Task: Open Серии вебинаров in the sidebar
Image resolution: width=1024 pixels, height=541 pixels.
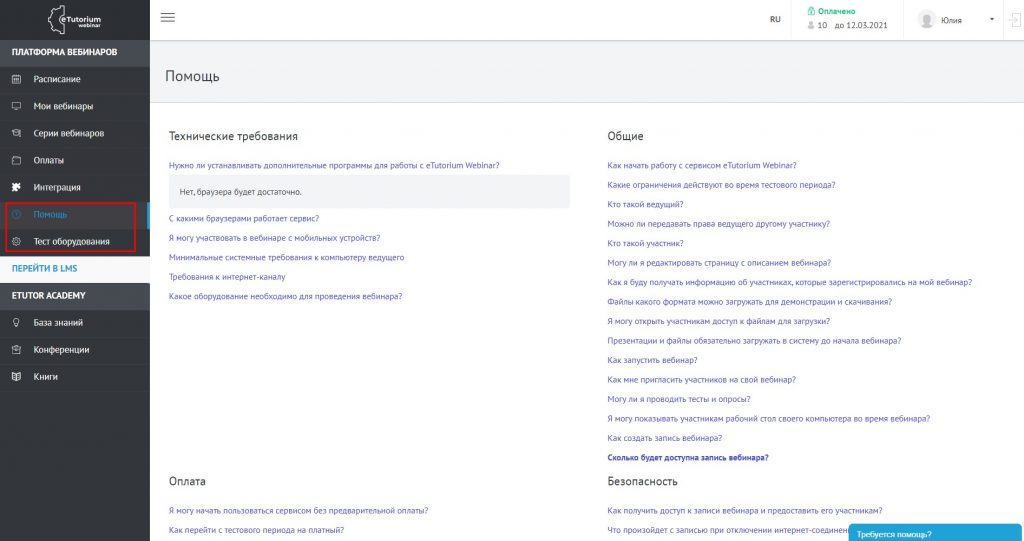Action: point(68,133)
